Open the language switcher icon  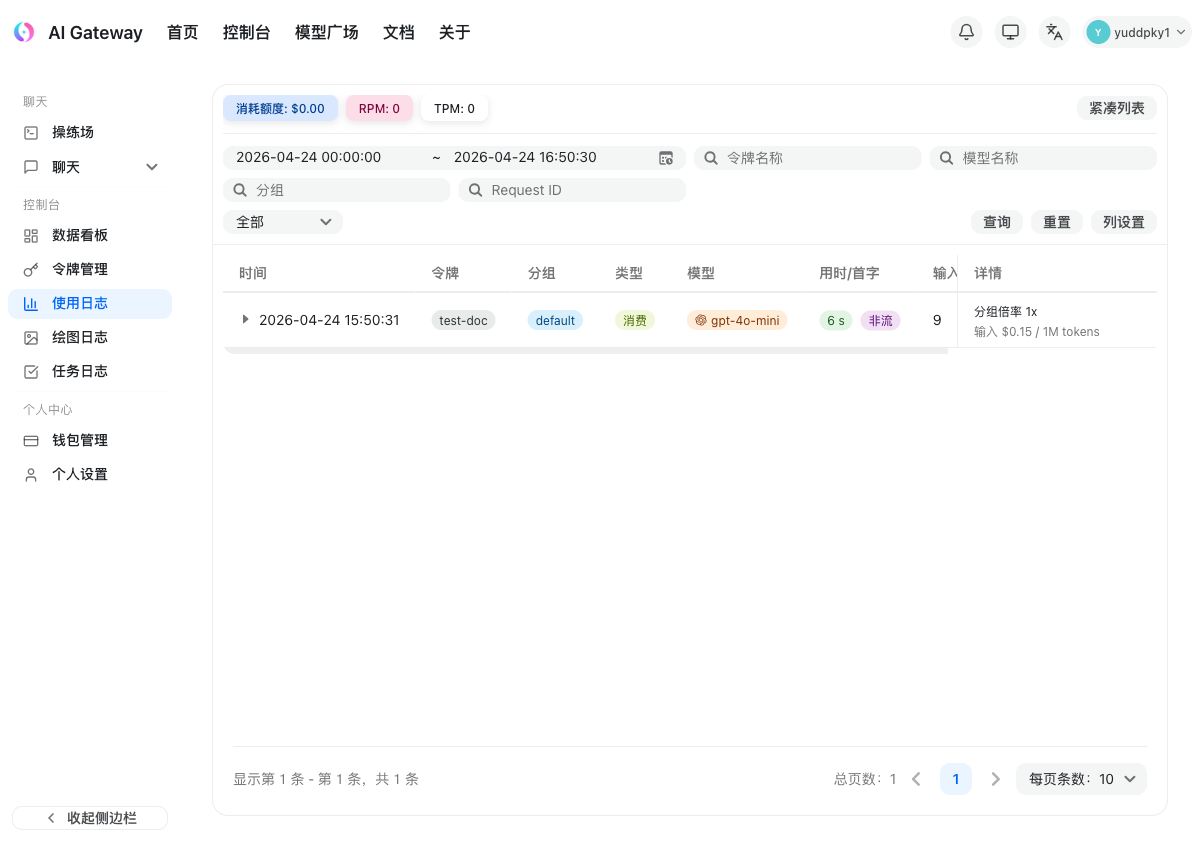(1054, 32)
